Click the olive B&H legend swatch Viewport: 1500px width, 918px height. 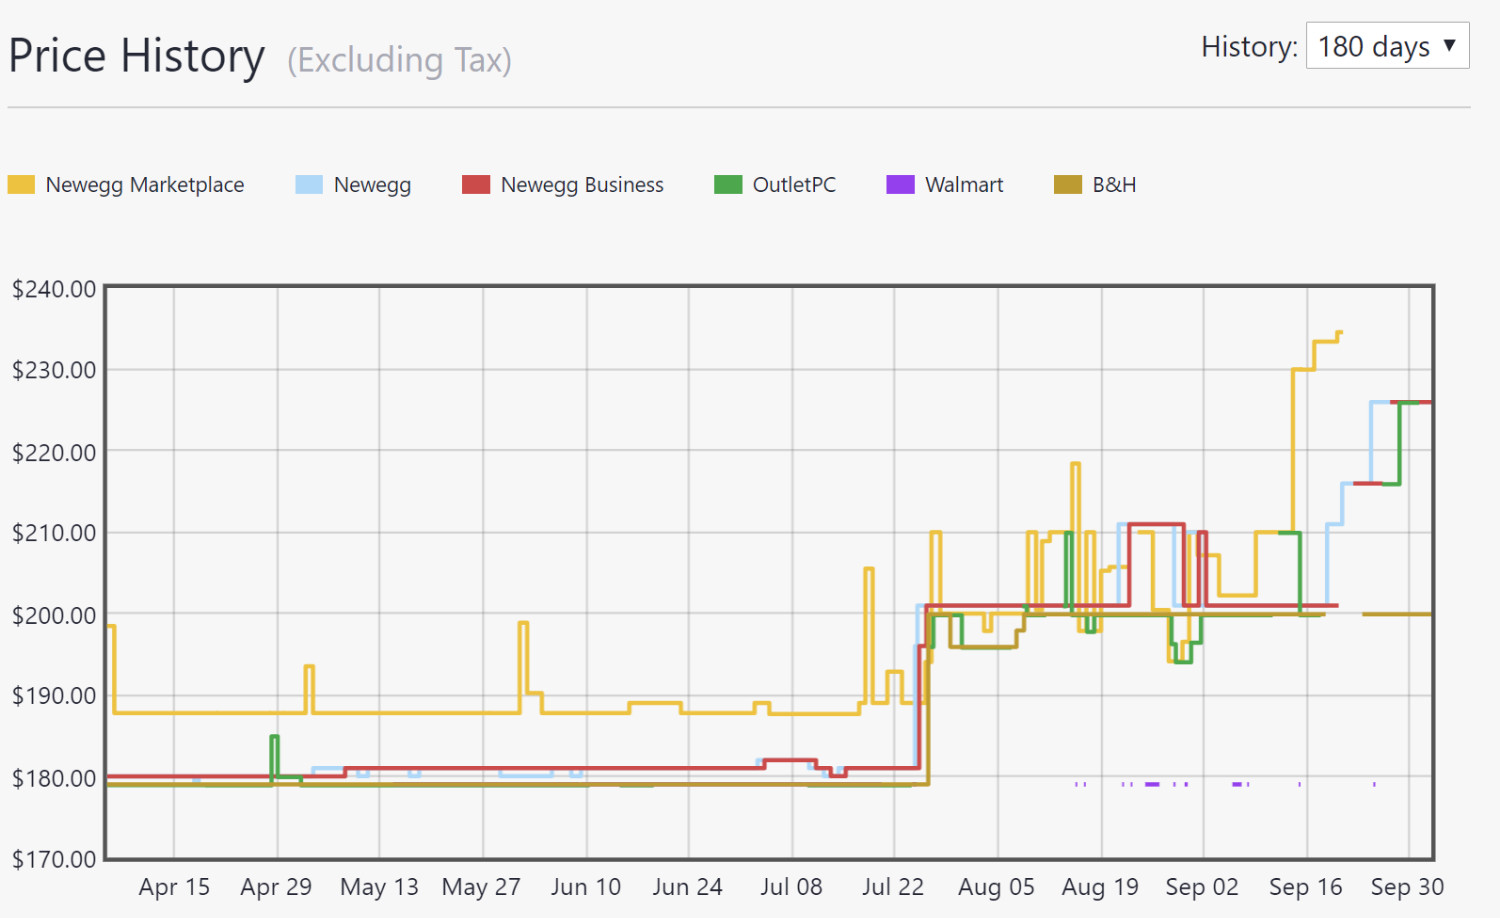point(1068,185)
